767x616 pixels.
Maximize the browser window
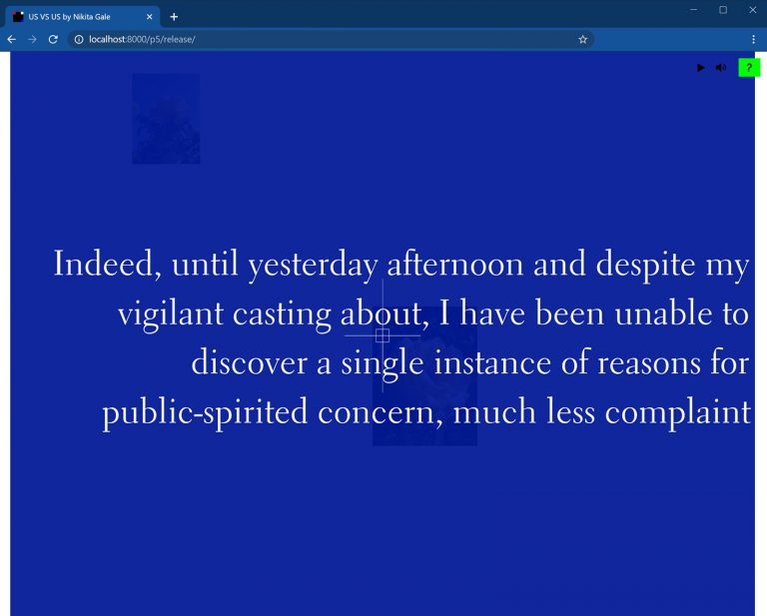(x=723, y=10)
